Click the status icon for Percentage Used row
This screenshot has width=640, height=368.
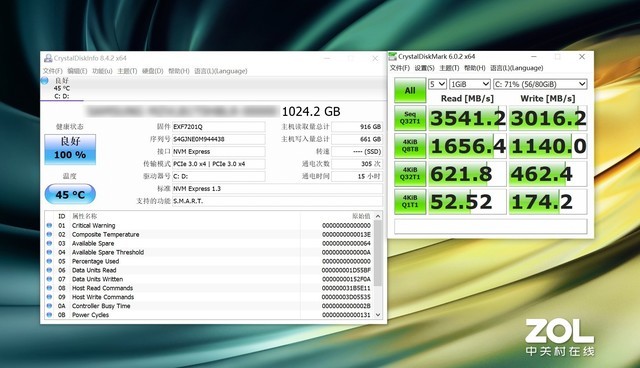(49, 261)
